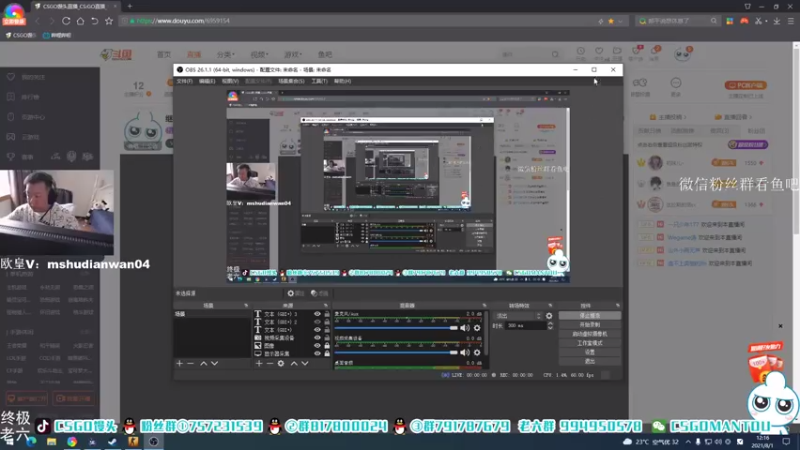The height and width of the screenshot is (450, 800).
Task: Go to browser home page
Action: tap(81, 21)
